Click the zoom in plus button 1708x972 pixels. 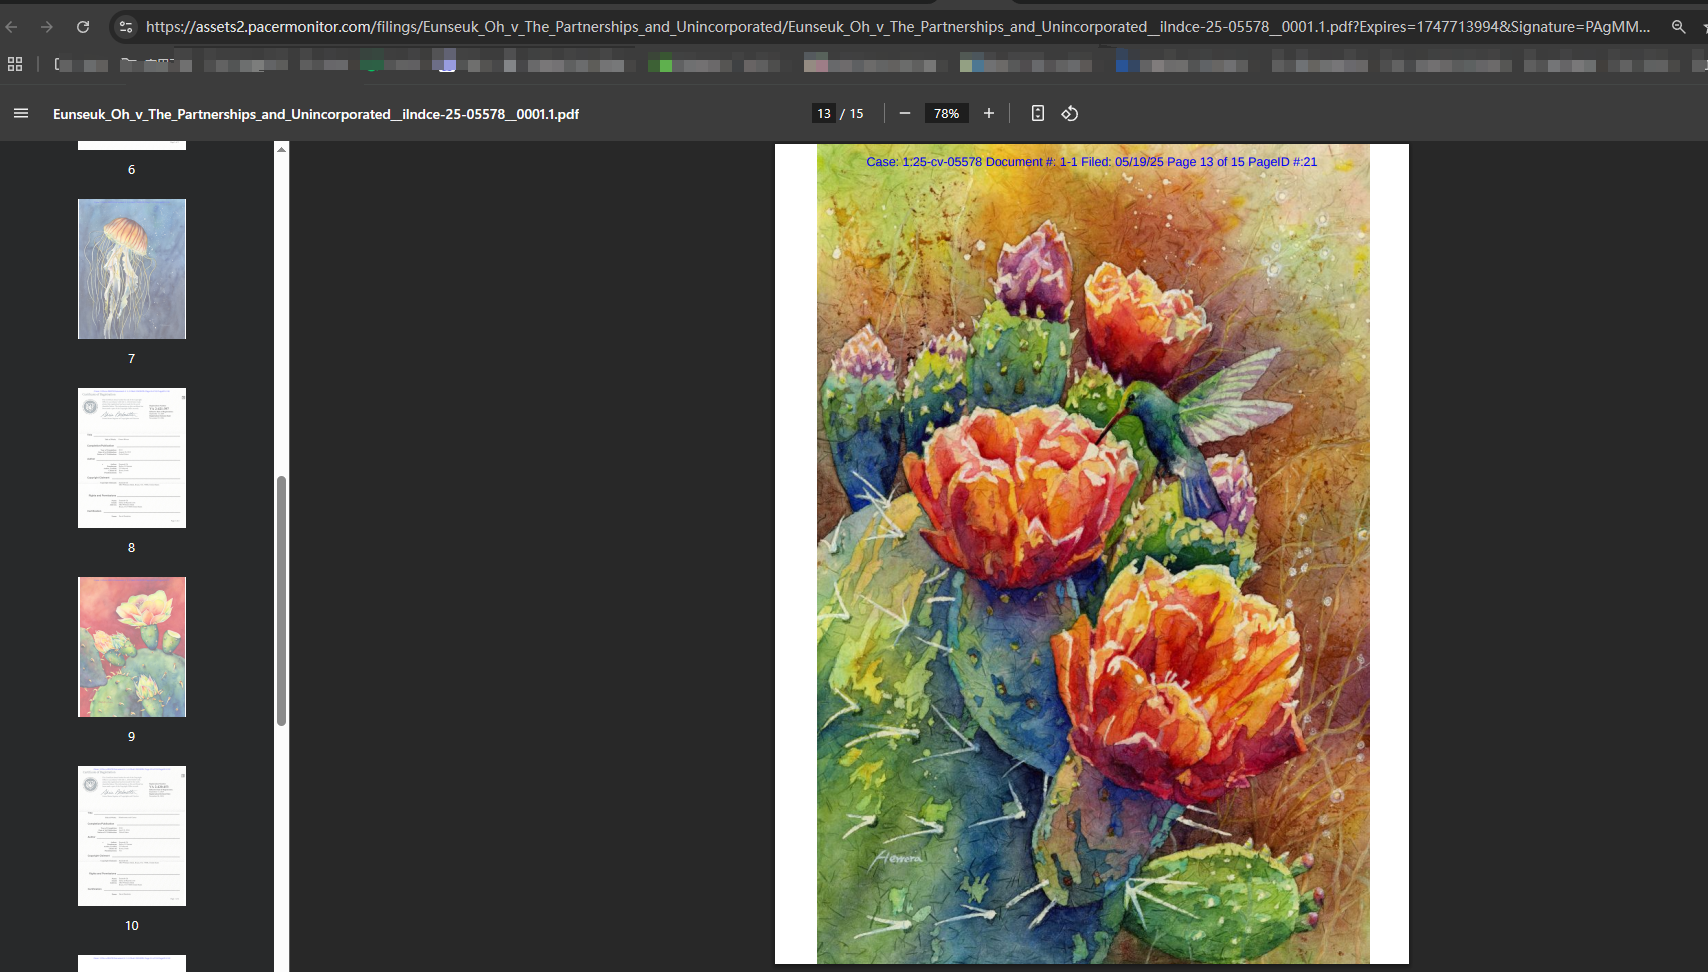(989, 114)
